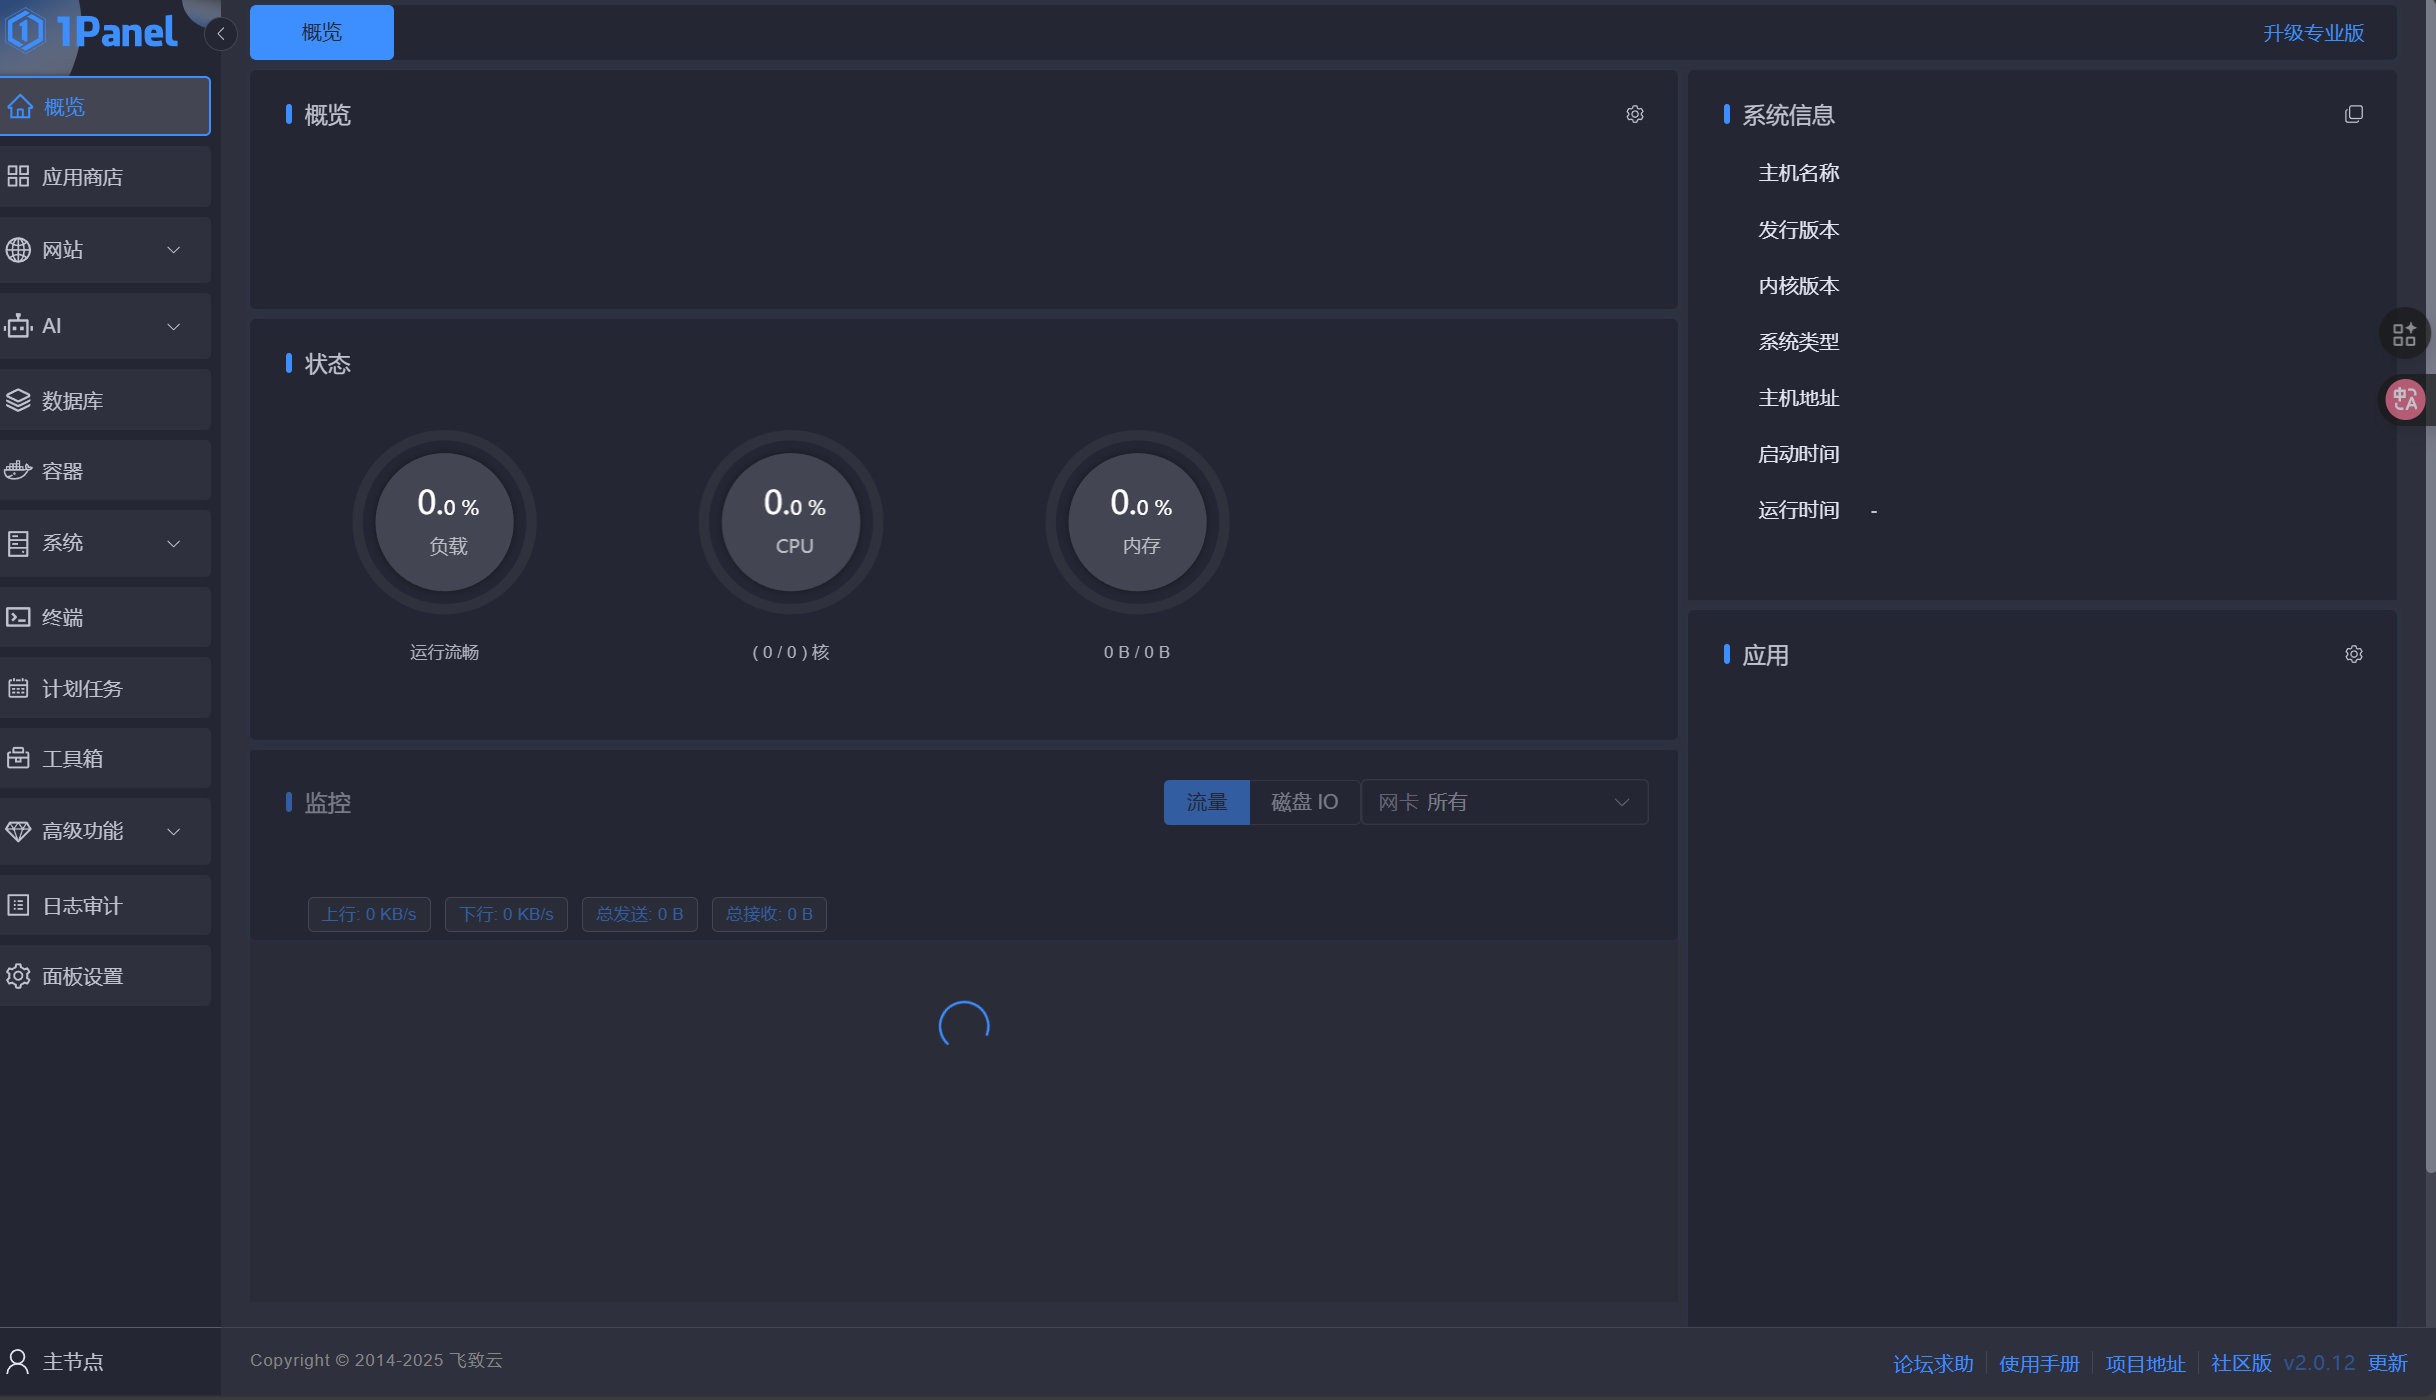2436x1400 pixels.
Task: Open overview settings gear icon
Action: pyautogui.click(x=1634, y=114)
